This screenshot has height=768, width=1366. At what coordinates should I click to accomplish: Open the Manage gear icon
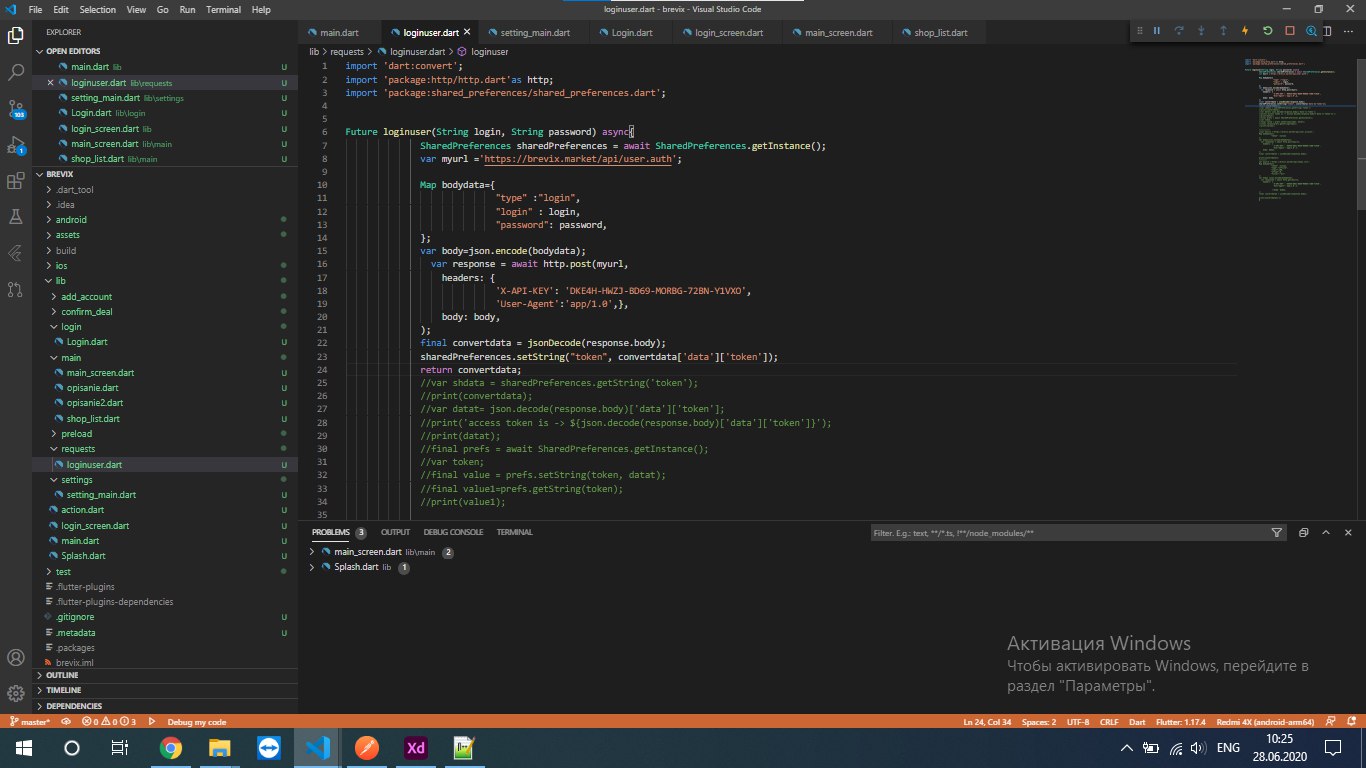coord(16,693)
